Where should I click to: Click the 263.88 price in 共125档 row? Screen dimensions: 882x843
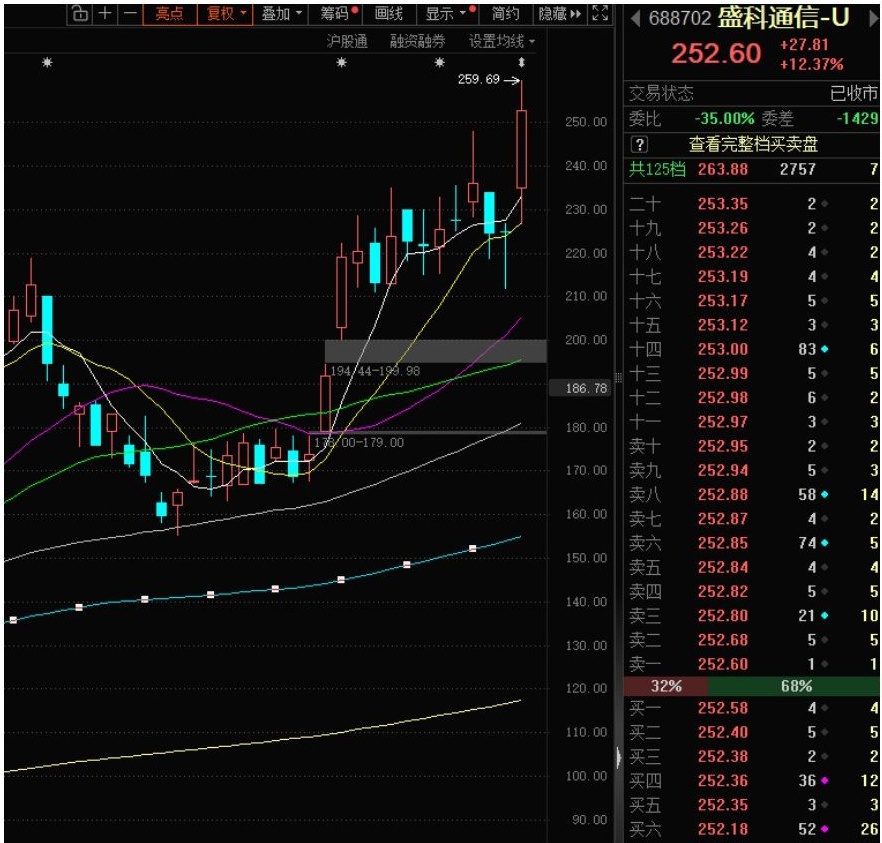(x=723, y=169)
